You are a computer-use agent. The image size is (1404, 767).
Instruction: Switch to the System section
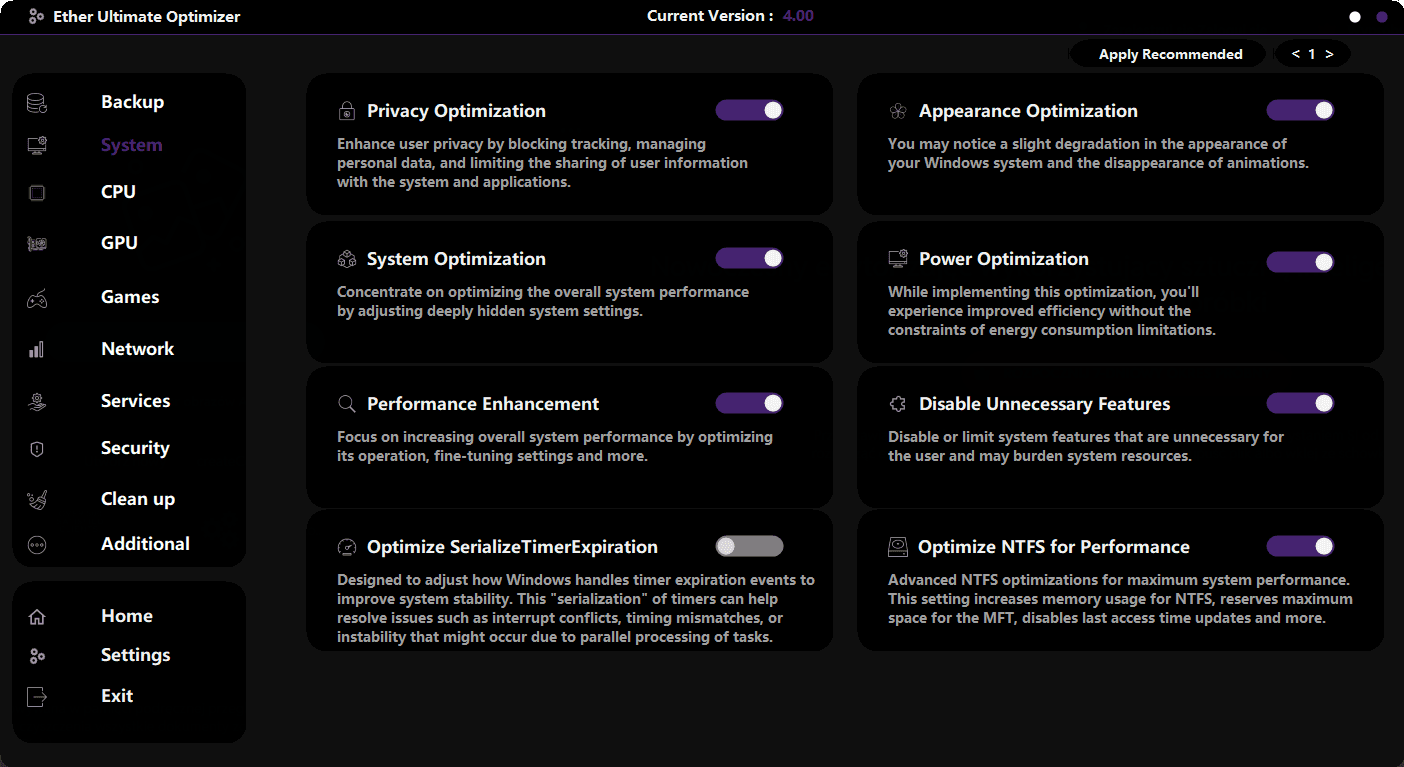pos(131,145)
